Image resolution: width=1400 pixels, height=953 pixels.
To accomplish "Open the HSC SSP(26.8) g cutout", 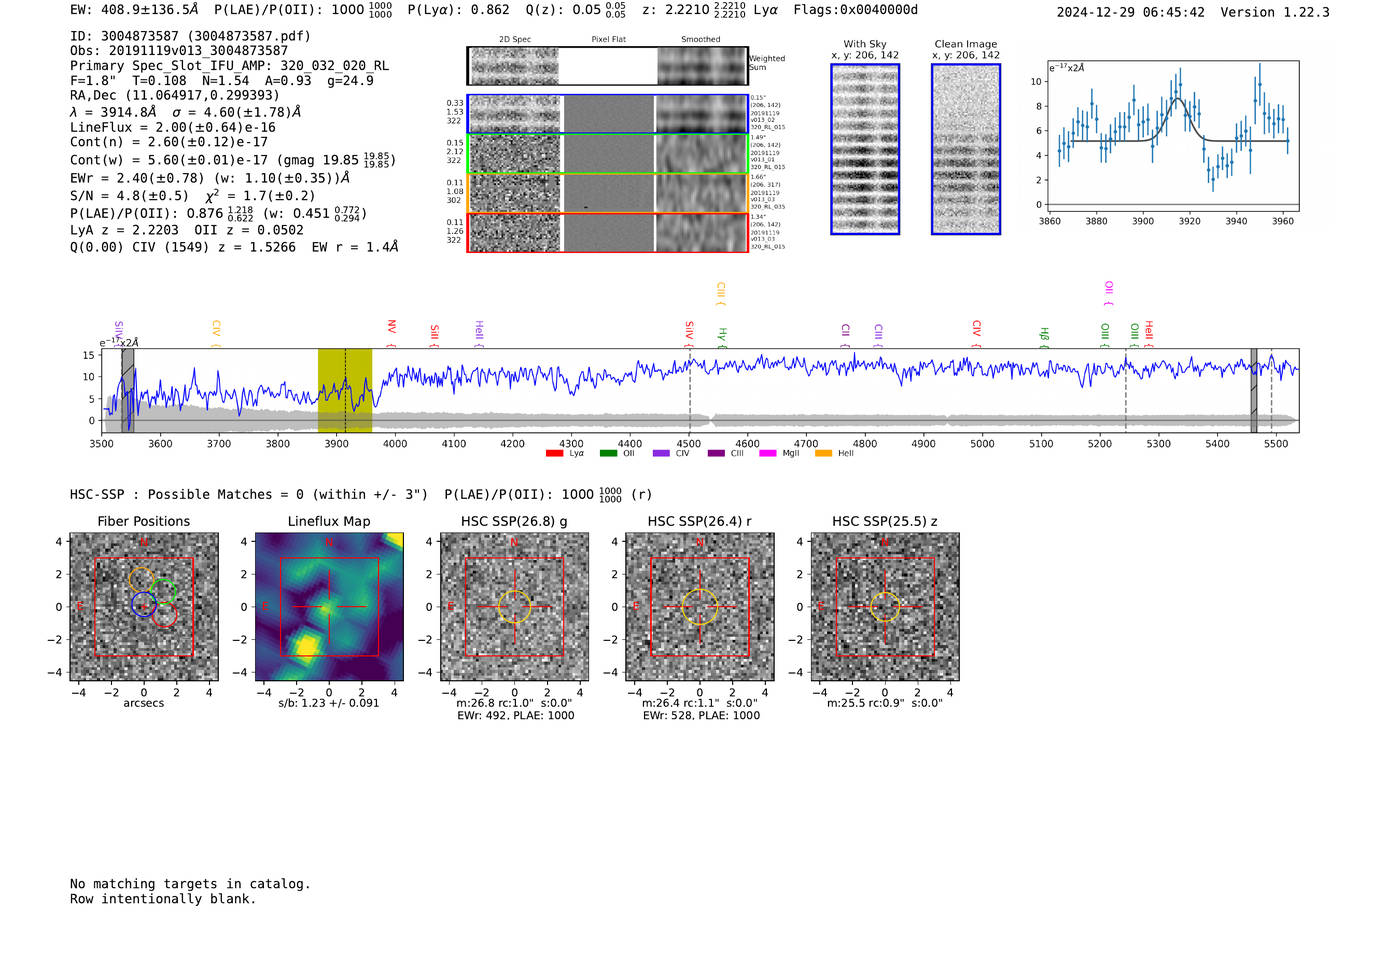I will pos(515,607).
